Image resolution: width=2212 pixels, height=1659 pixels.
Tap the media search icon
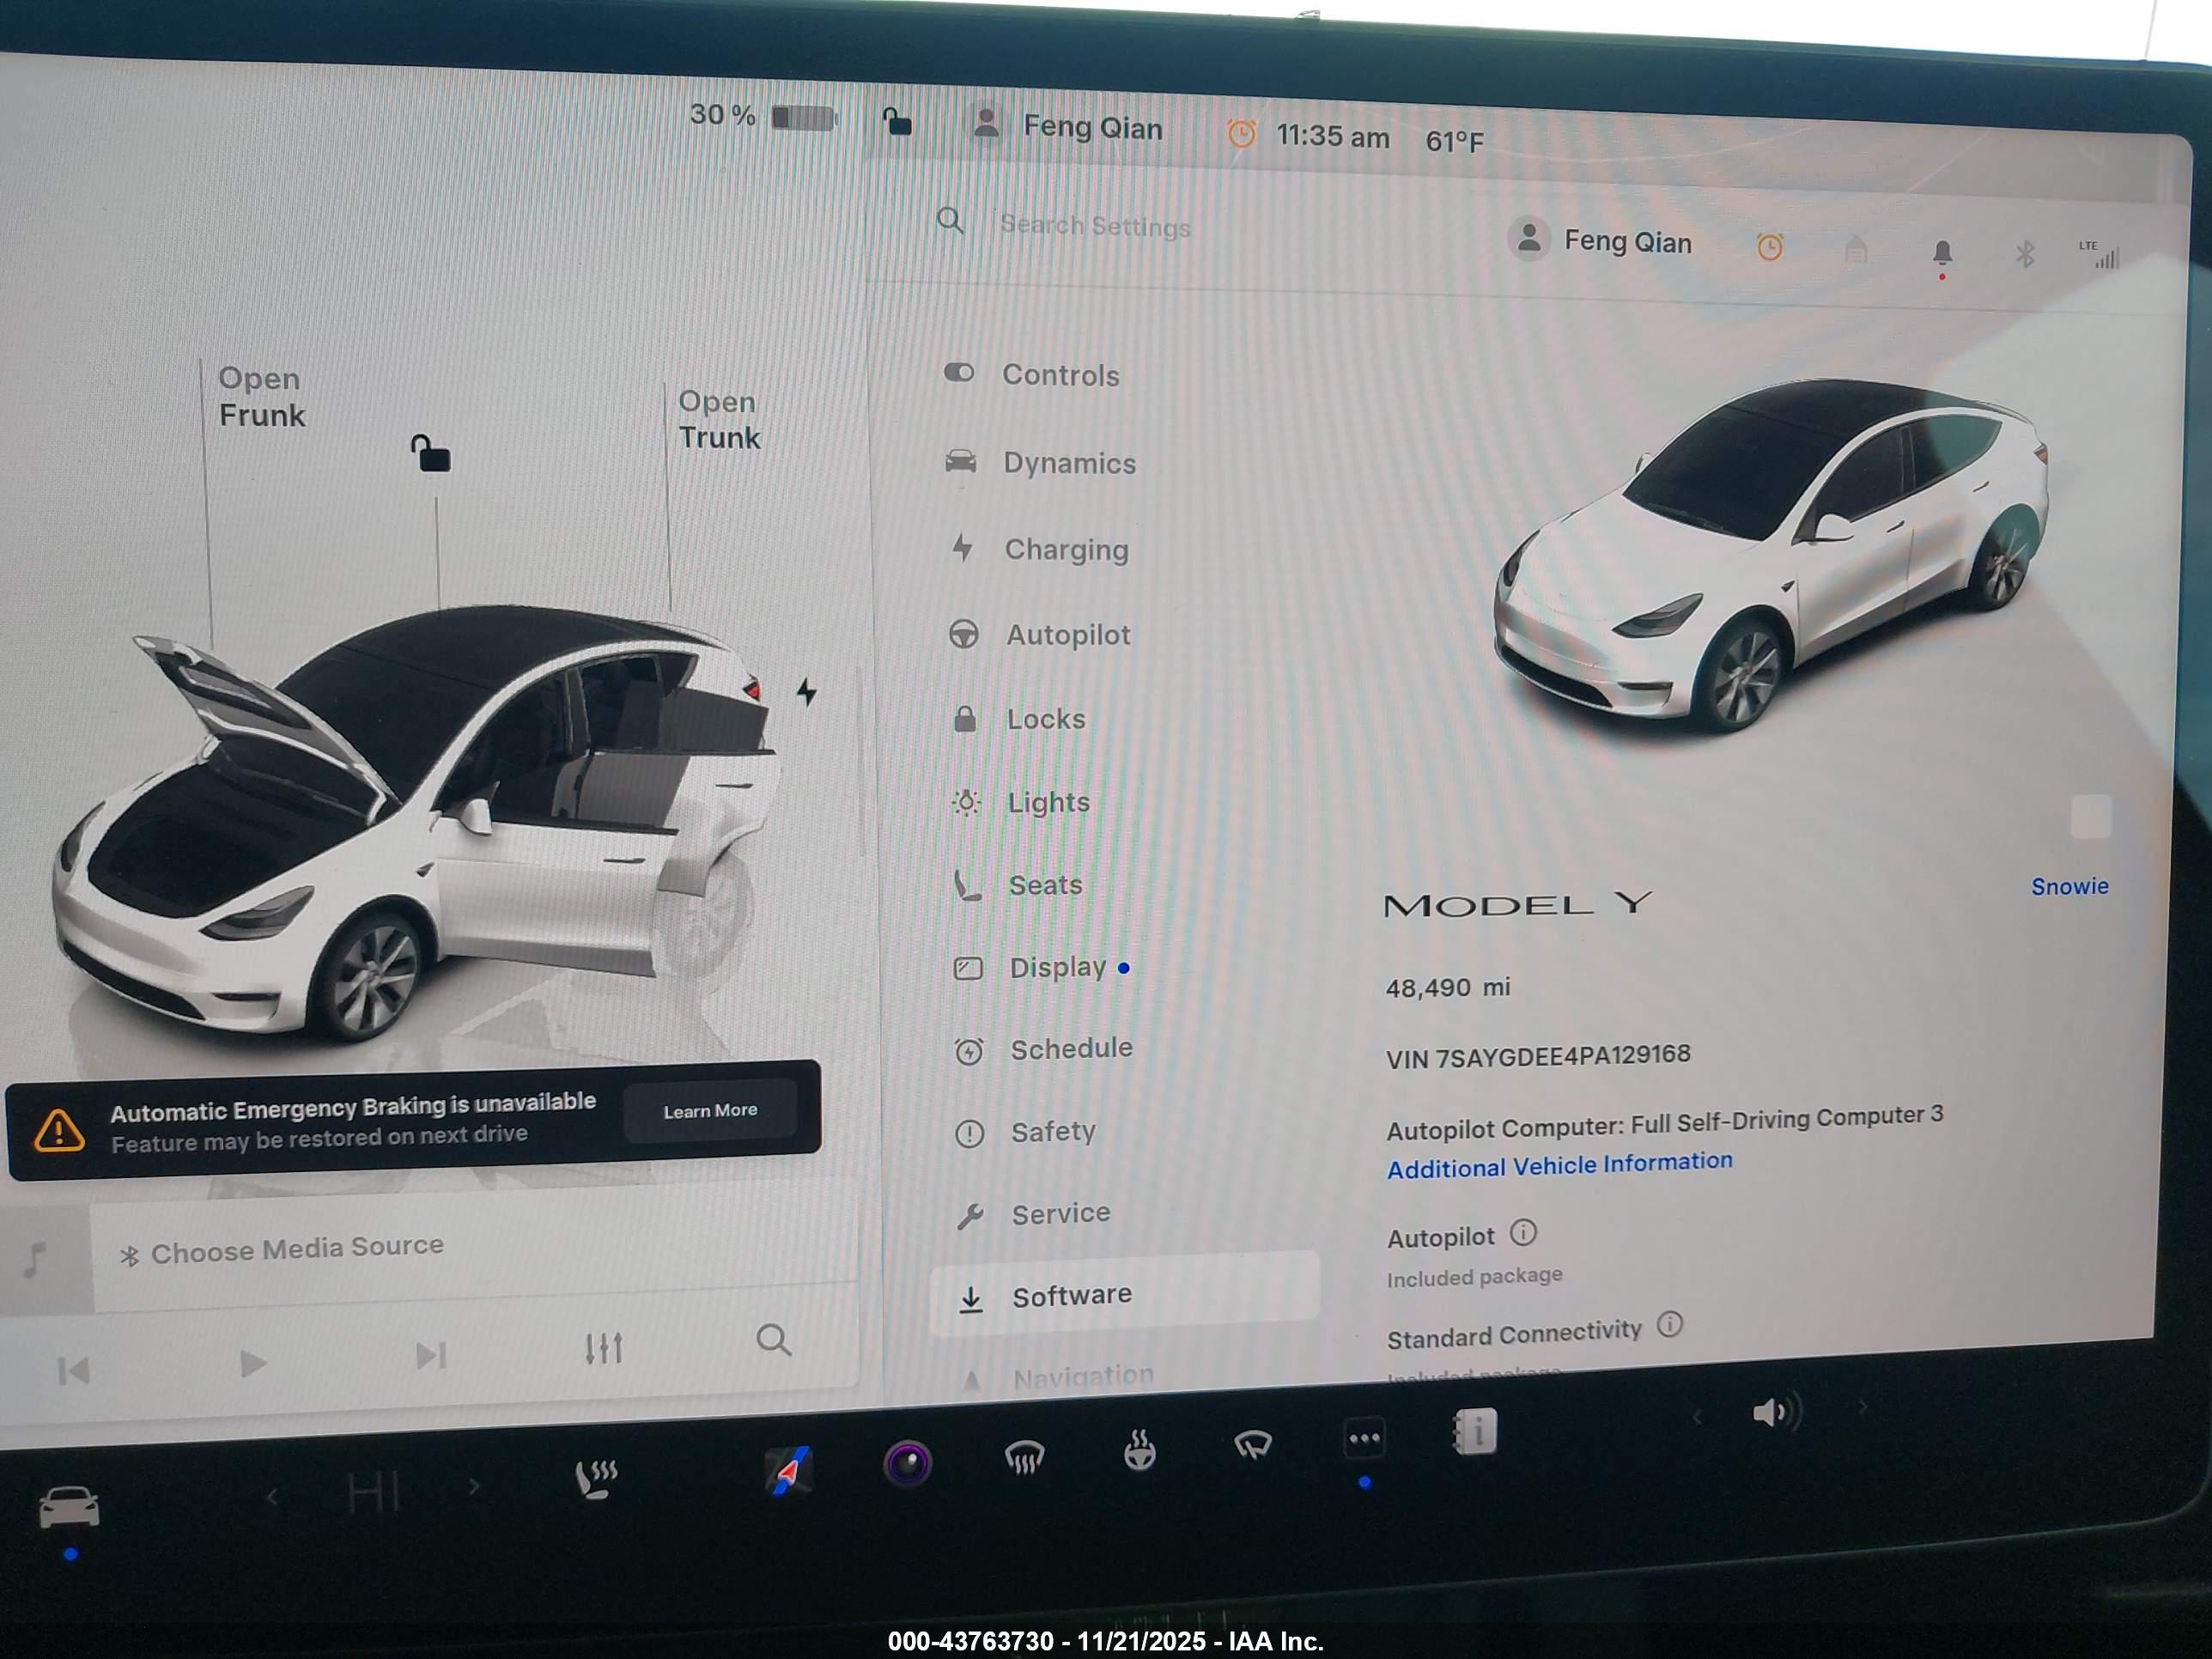(x=773, y=1340)
